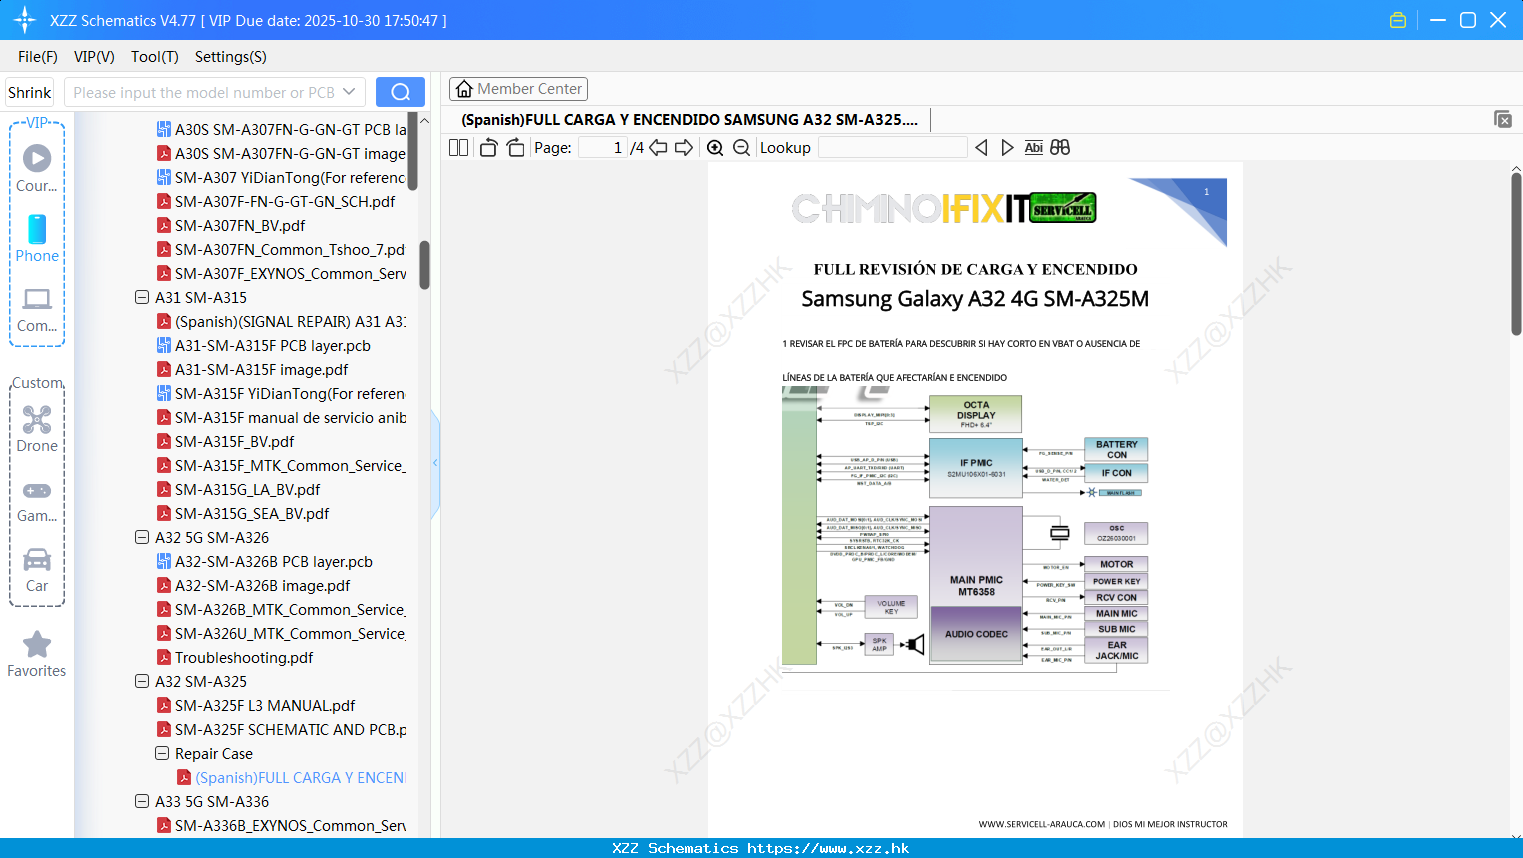This screenshot has height=858, width=1523.
Task: Zoom out of the document
Action: click(x=741, y=147)
